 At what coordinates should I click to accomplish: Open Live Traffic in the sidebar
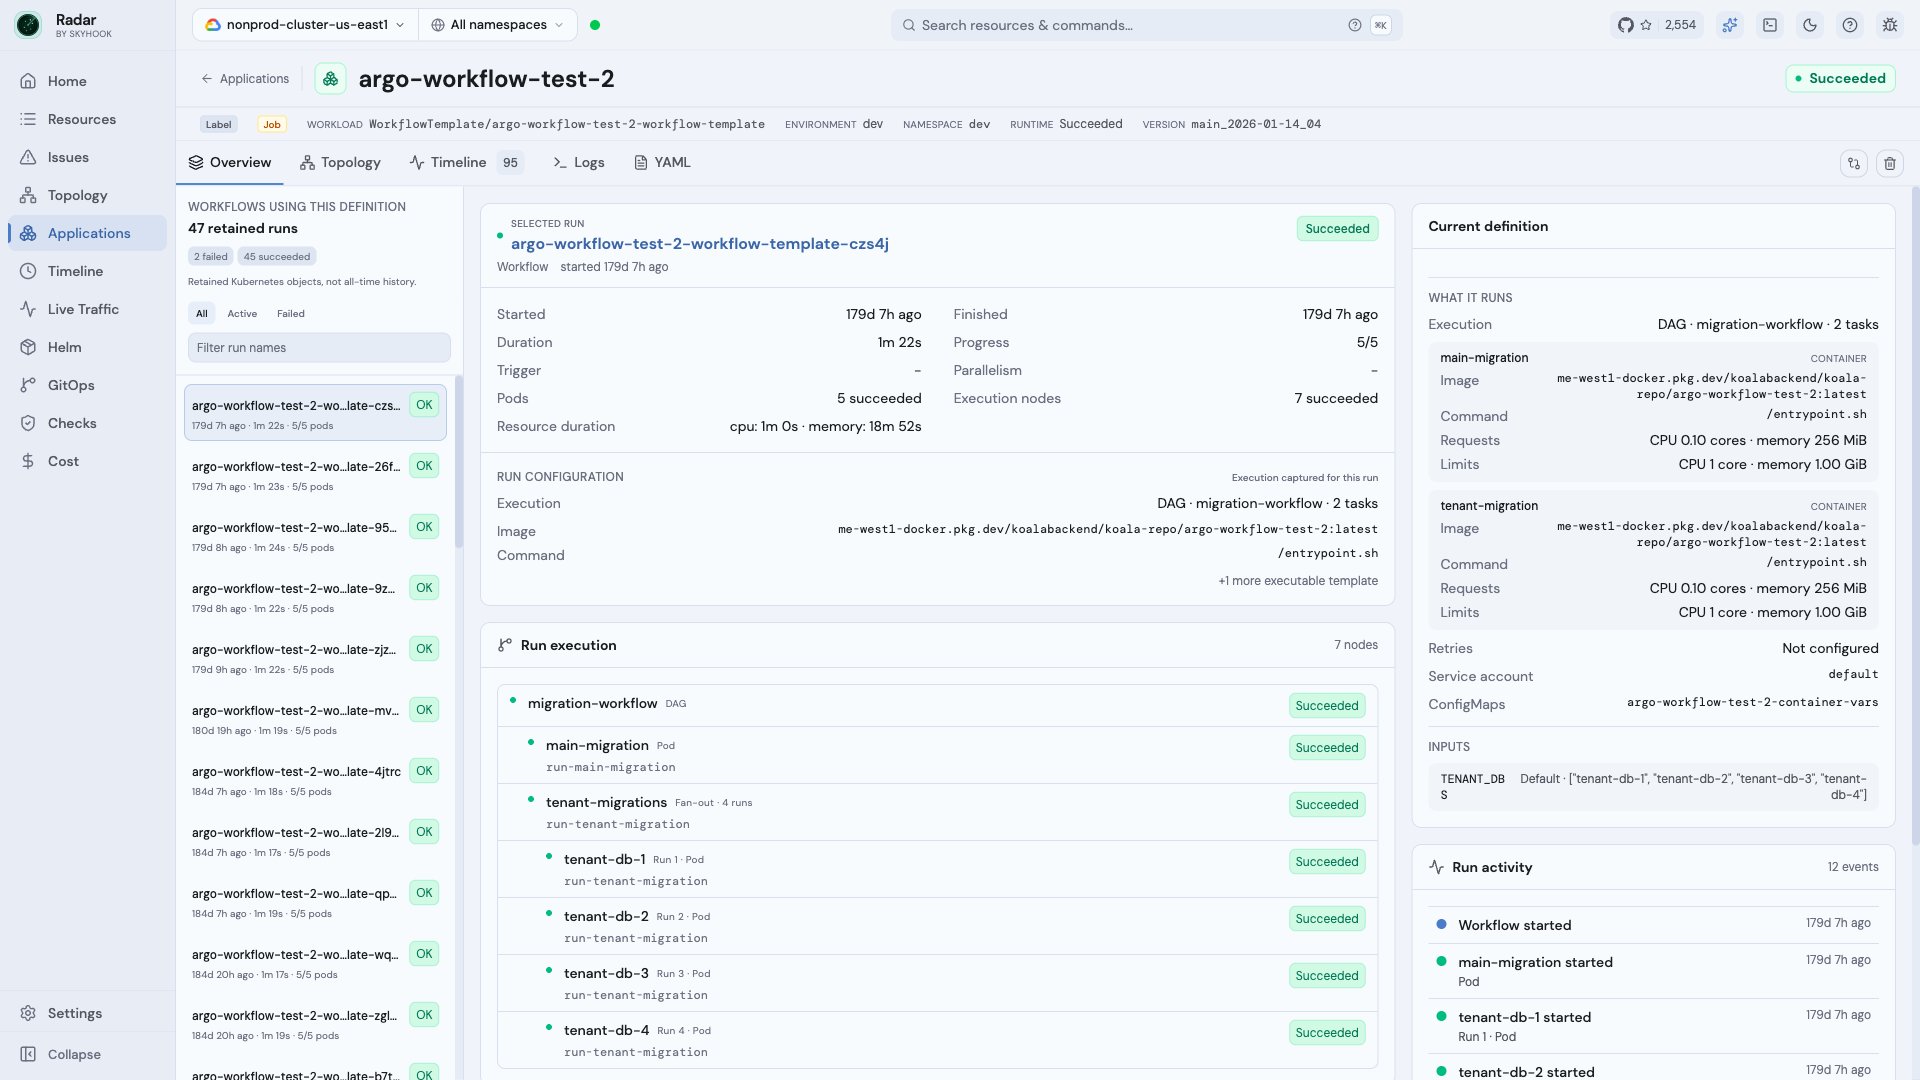87,309
